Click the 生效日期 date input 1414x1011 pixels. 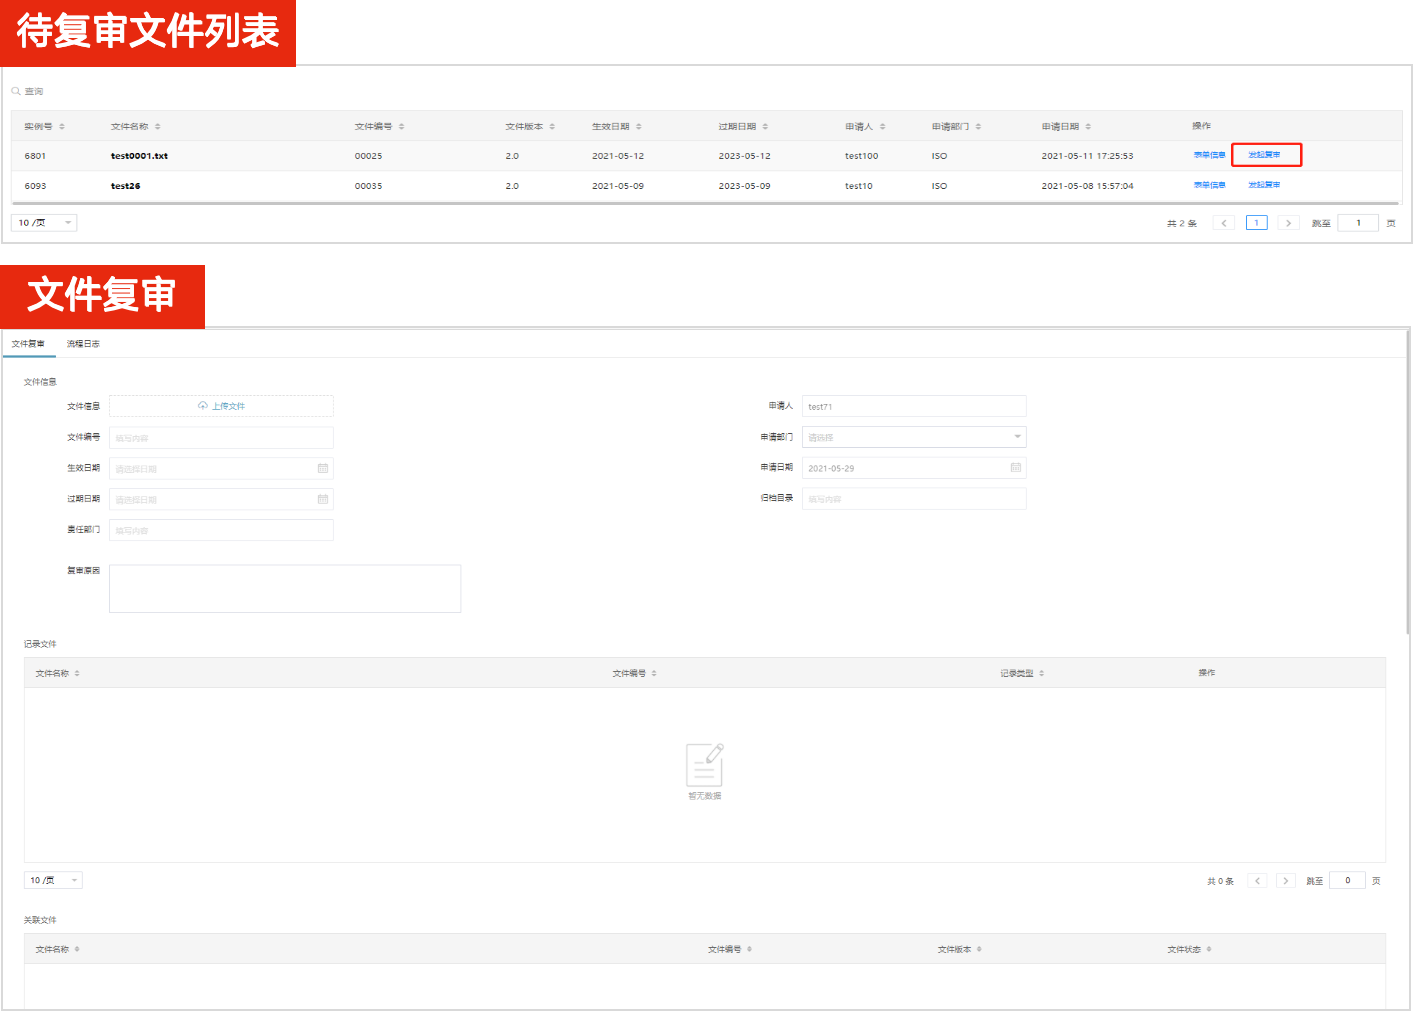221,468
